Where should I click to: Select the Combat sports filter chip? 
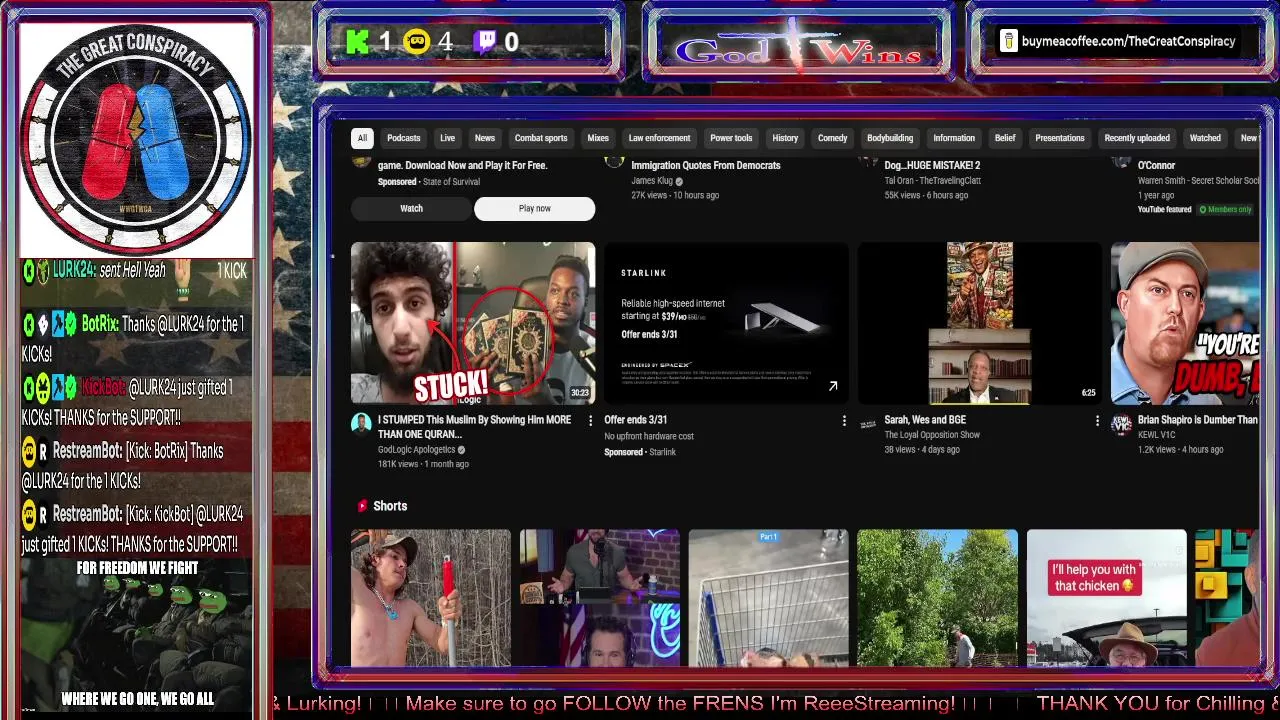(x=541, y=138)
